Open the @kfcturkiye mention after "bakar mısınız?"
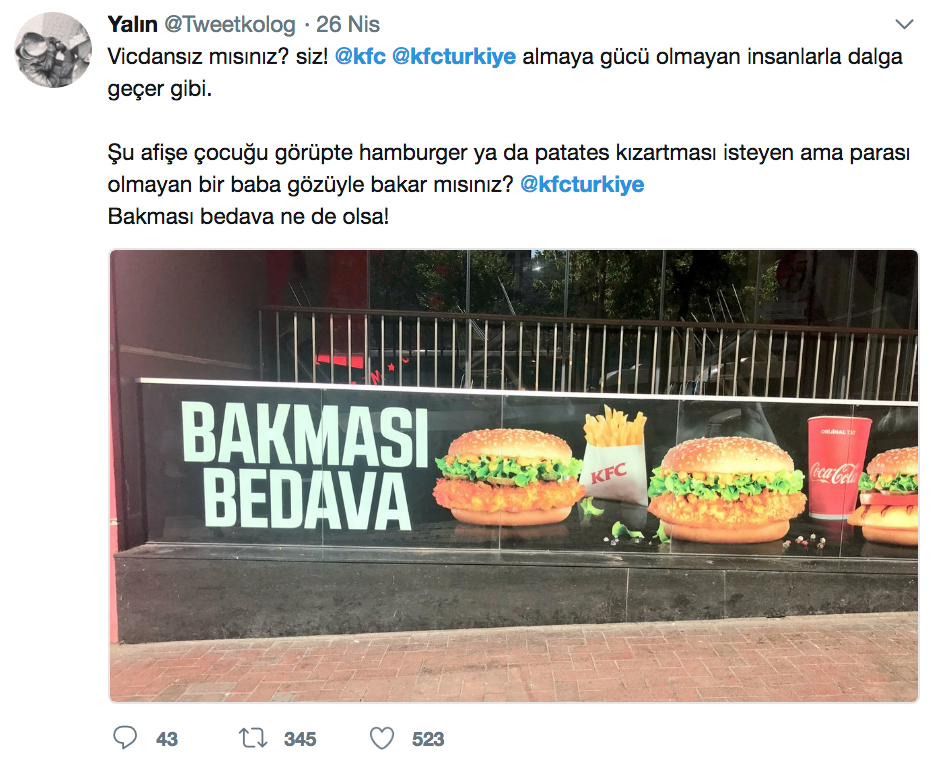934x768 pixels. 582,185
